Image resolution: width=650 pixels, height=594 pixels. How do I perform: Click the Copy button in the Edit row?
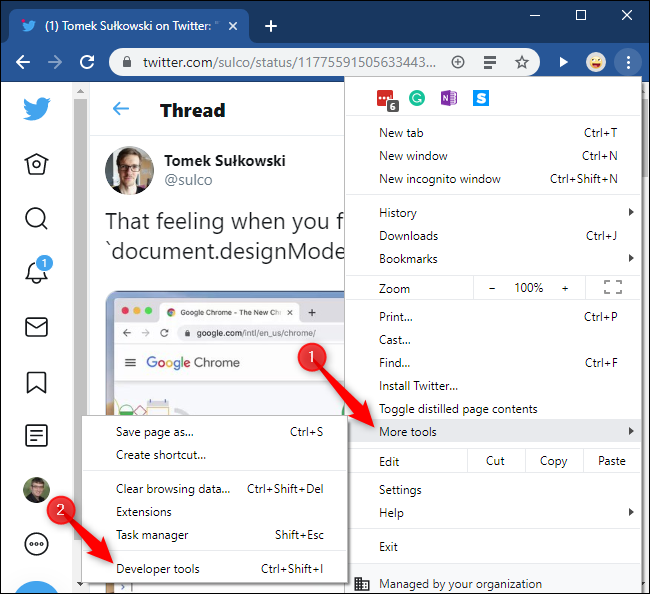point(554,461)
